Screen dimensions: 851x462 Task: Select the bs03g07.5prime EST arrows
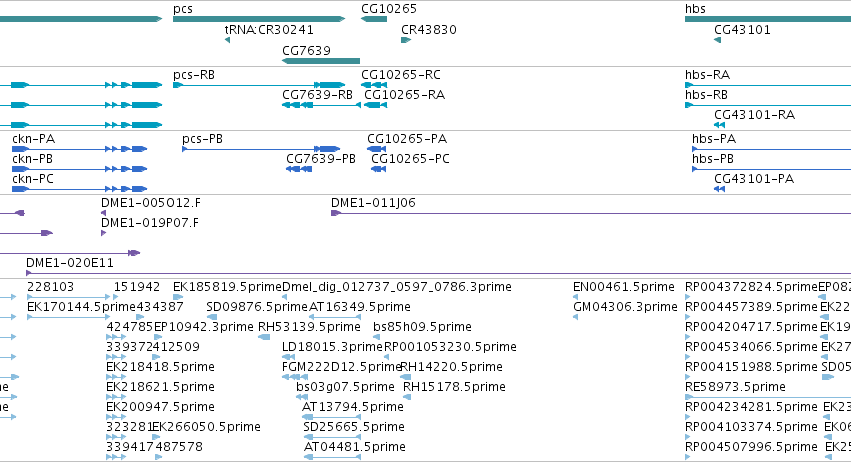[302, 397]
